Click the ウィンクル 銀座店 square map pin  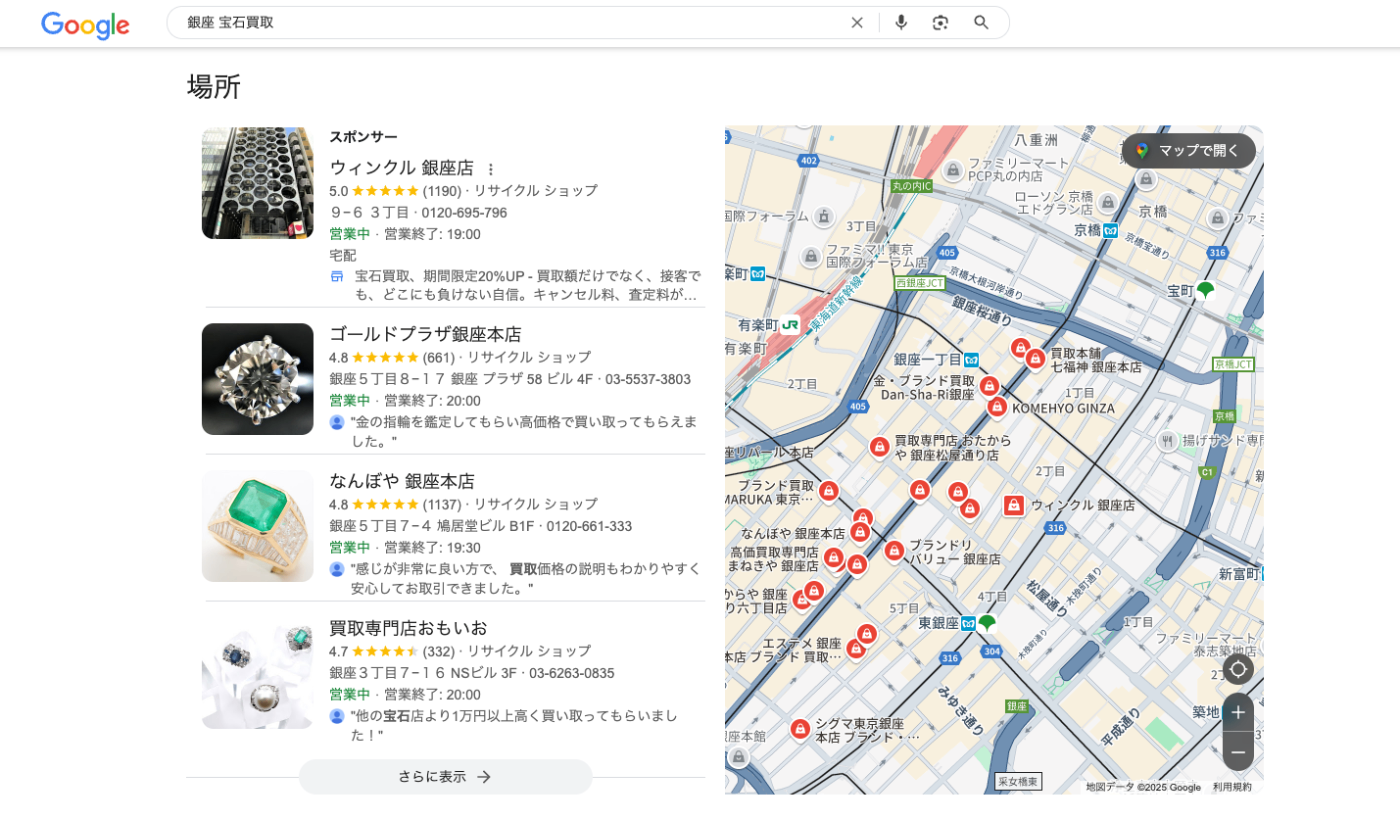click(x=1014, y=506)
